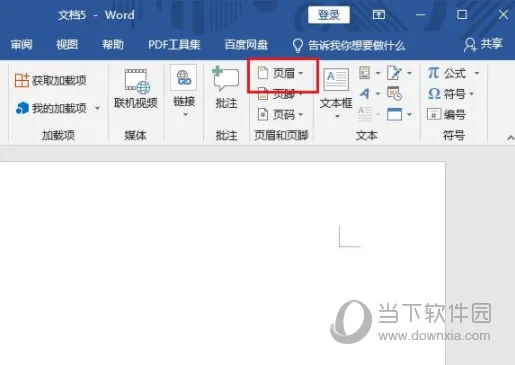Expand the WordArt dropdown arrow
515x365 pixels.
[378, 94]
